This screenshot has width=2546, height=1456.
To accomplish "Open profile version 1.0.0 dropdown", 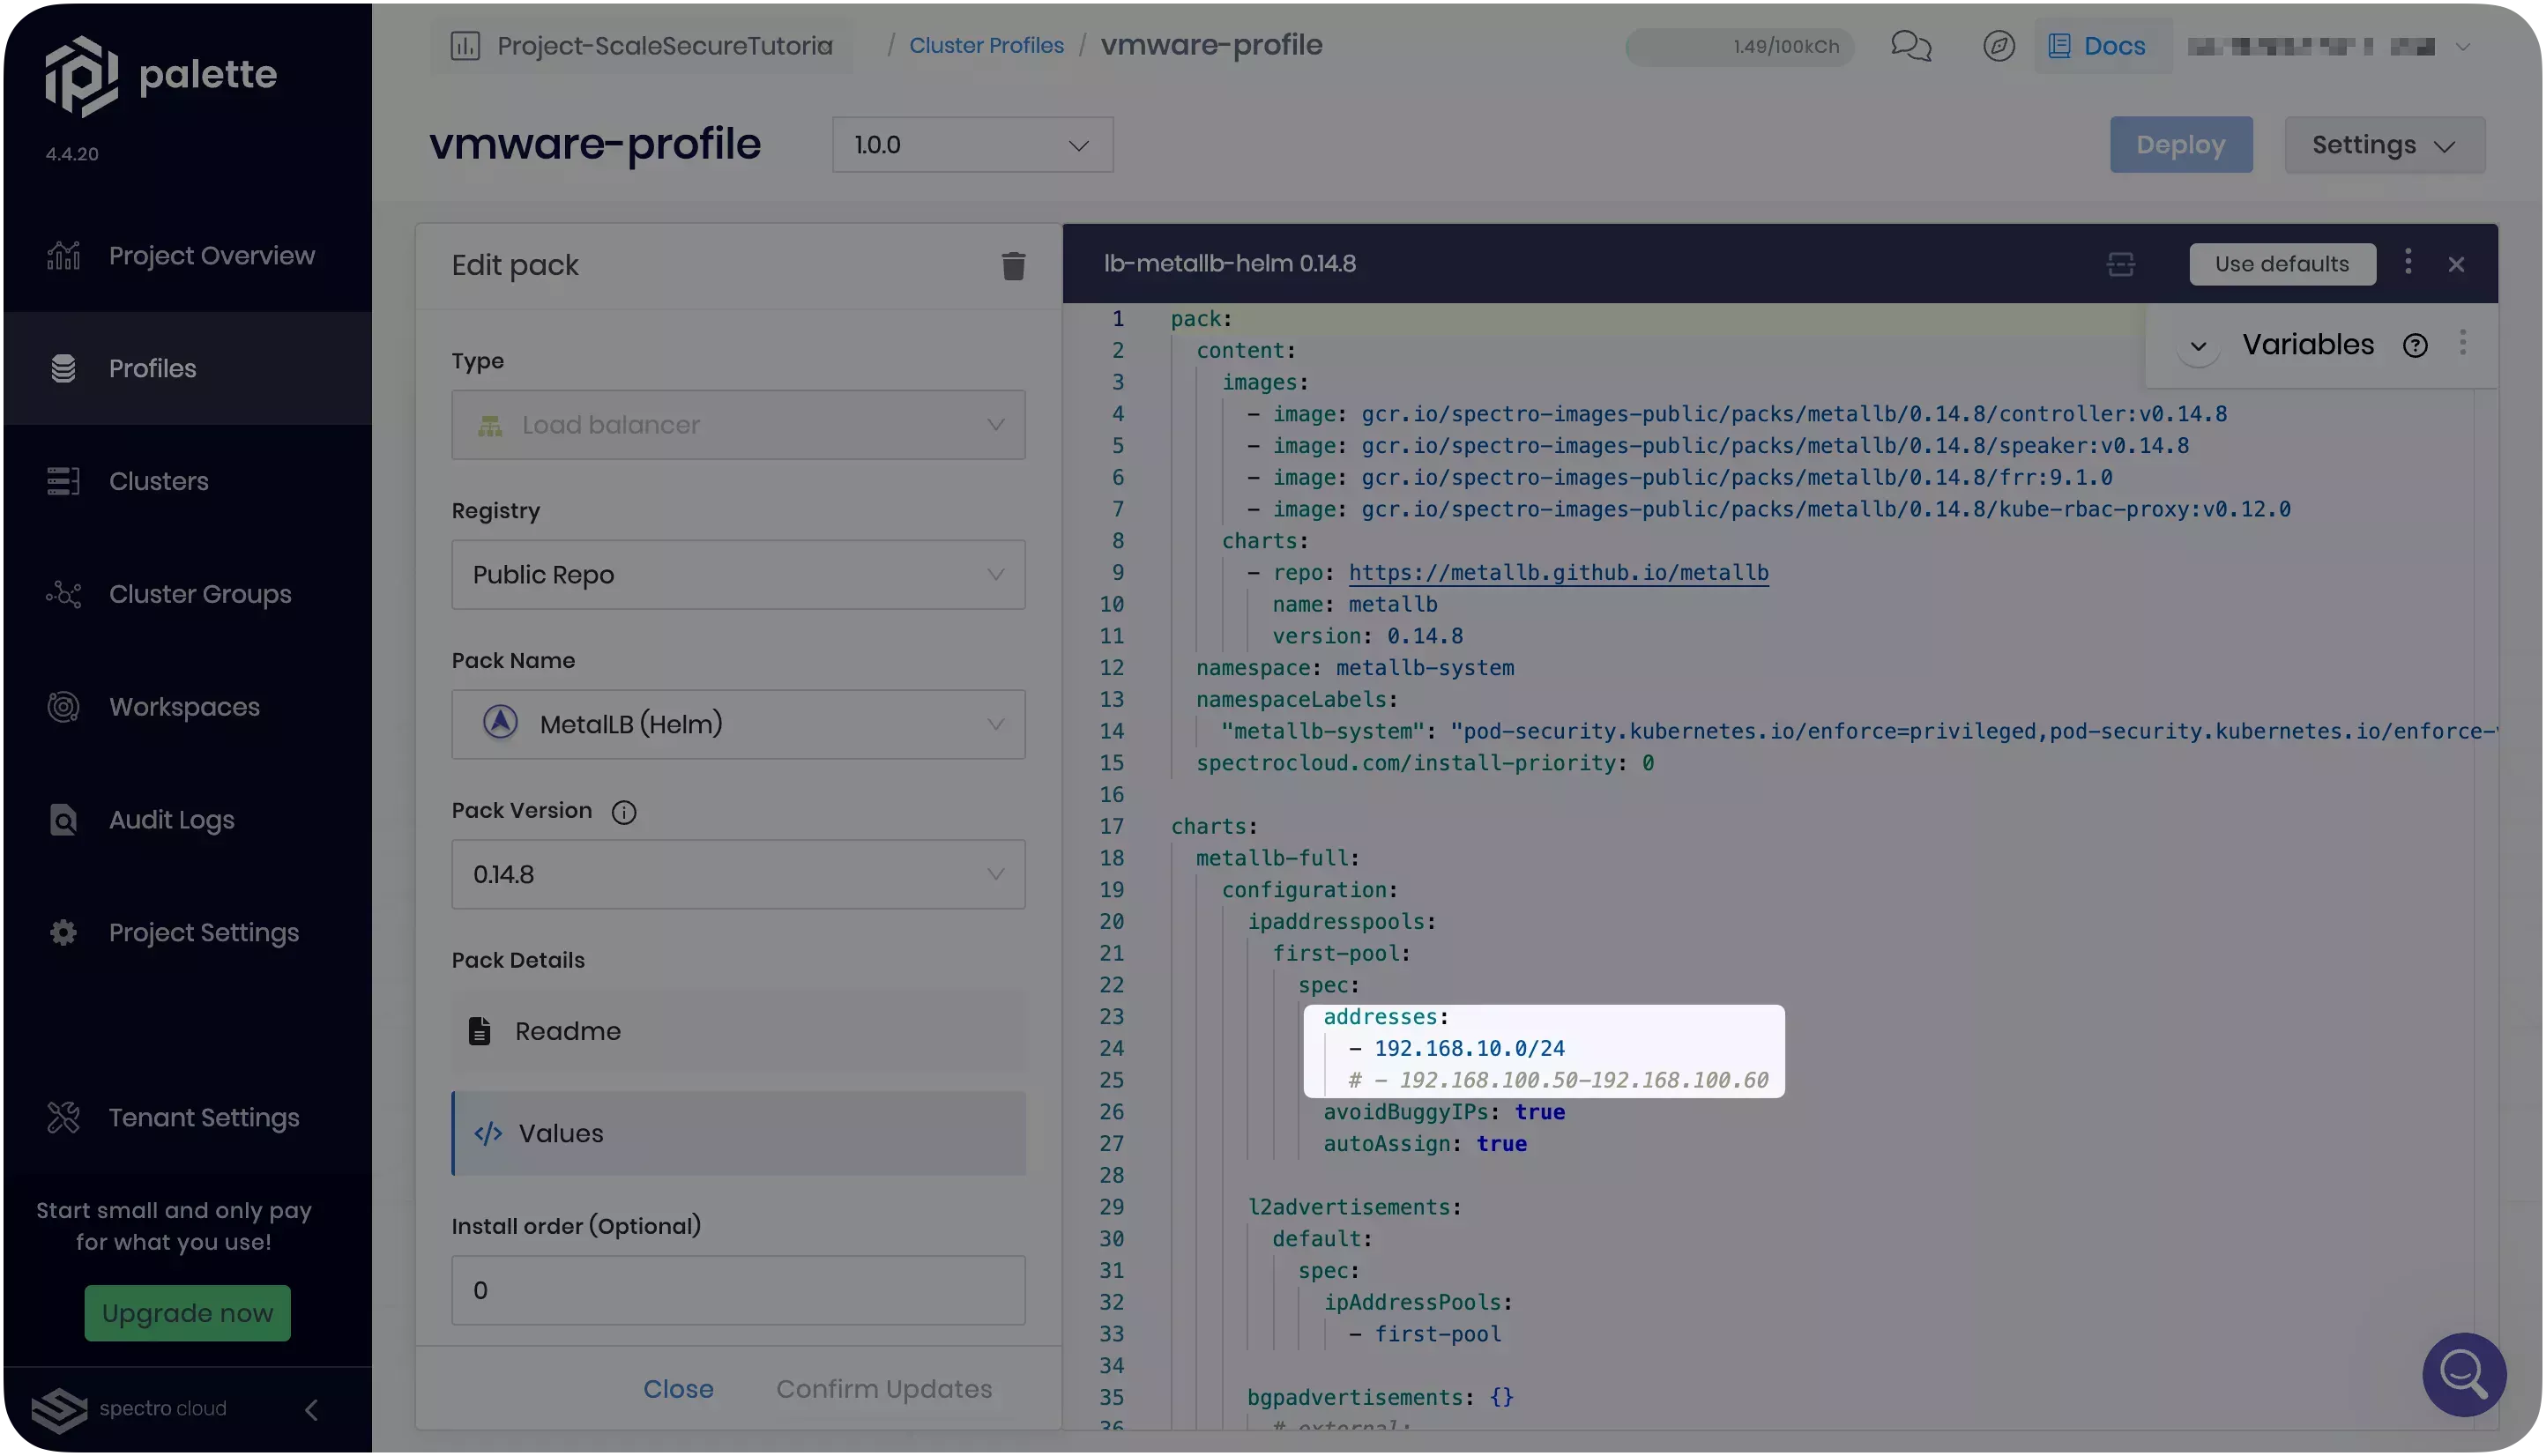I will pos(972,145).
